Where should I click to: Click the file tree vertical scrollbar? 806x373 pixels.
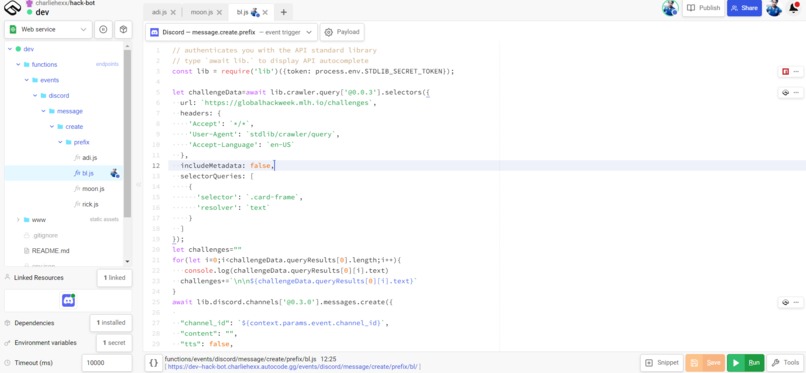[x=127, y=134]
